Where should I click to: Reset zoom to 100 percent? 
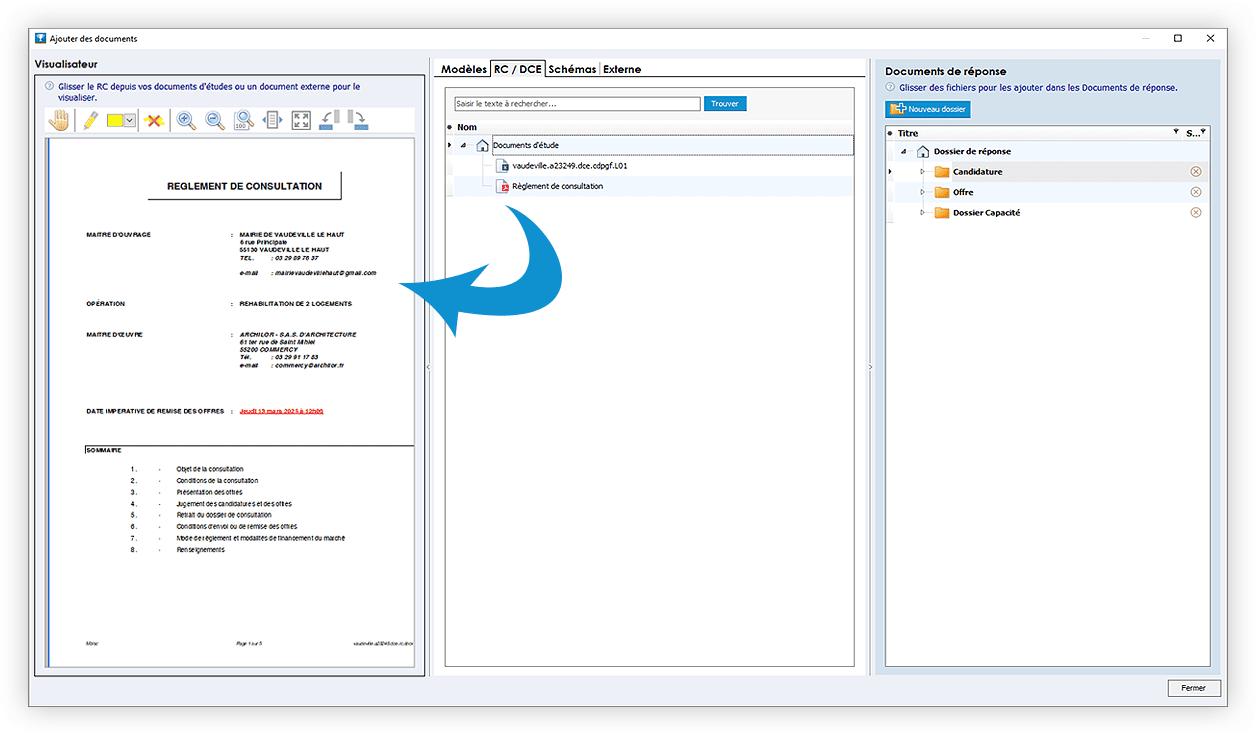243,120
